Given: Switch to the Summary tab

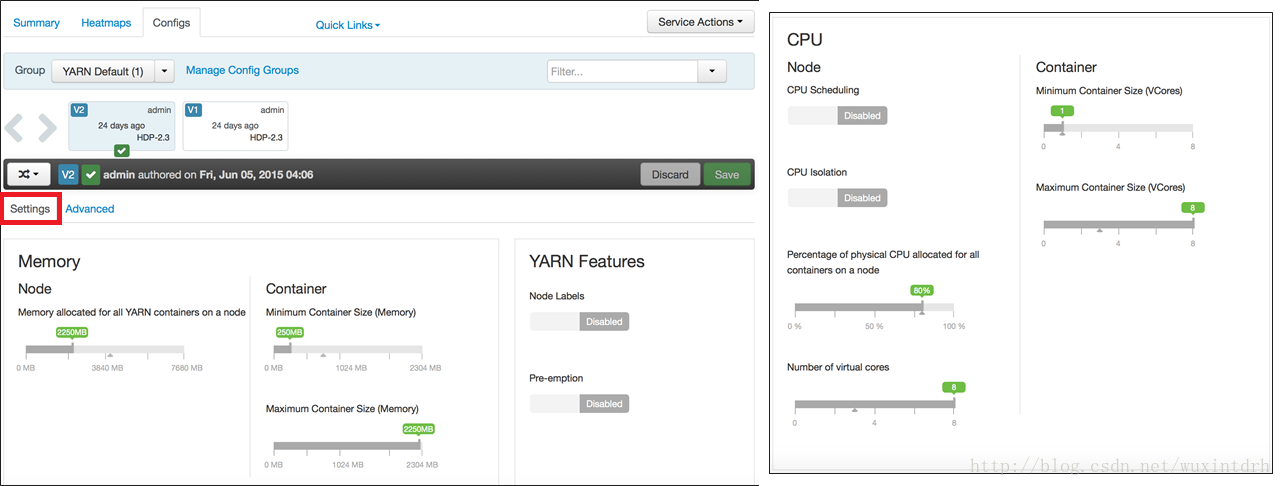Looking at the screenshot, I should (36, 22).
